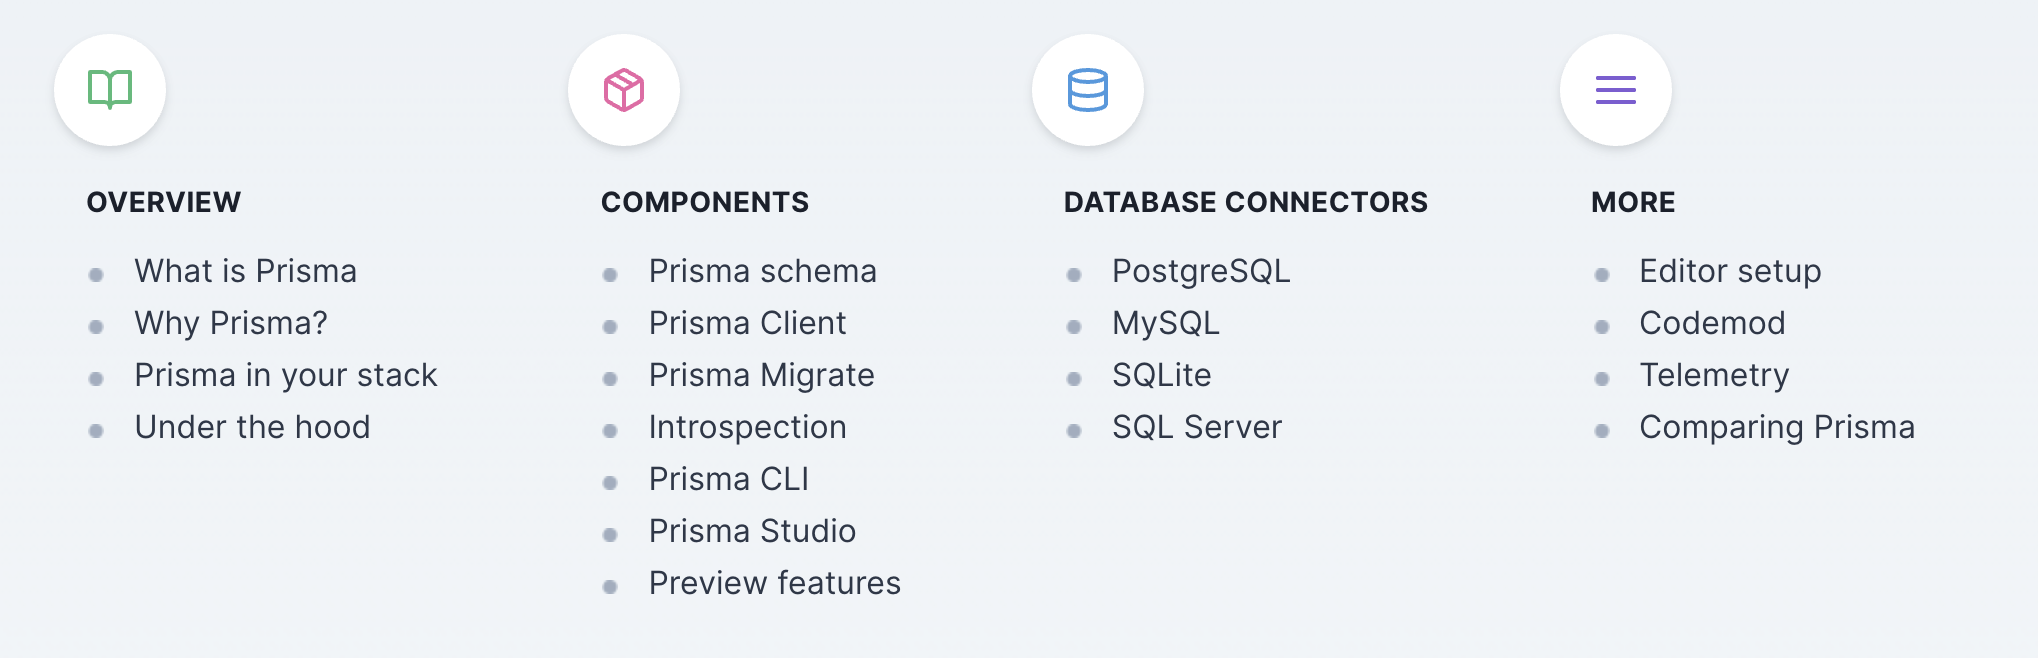Open the Prisma Migrate link
Image resolution: width=2038 pixels, height=658 pixels.
(x=762, y=375)
